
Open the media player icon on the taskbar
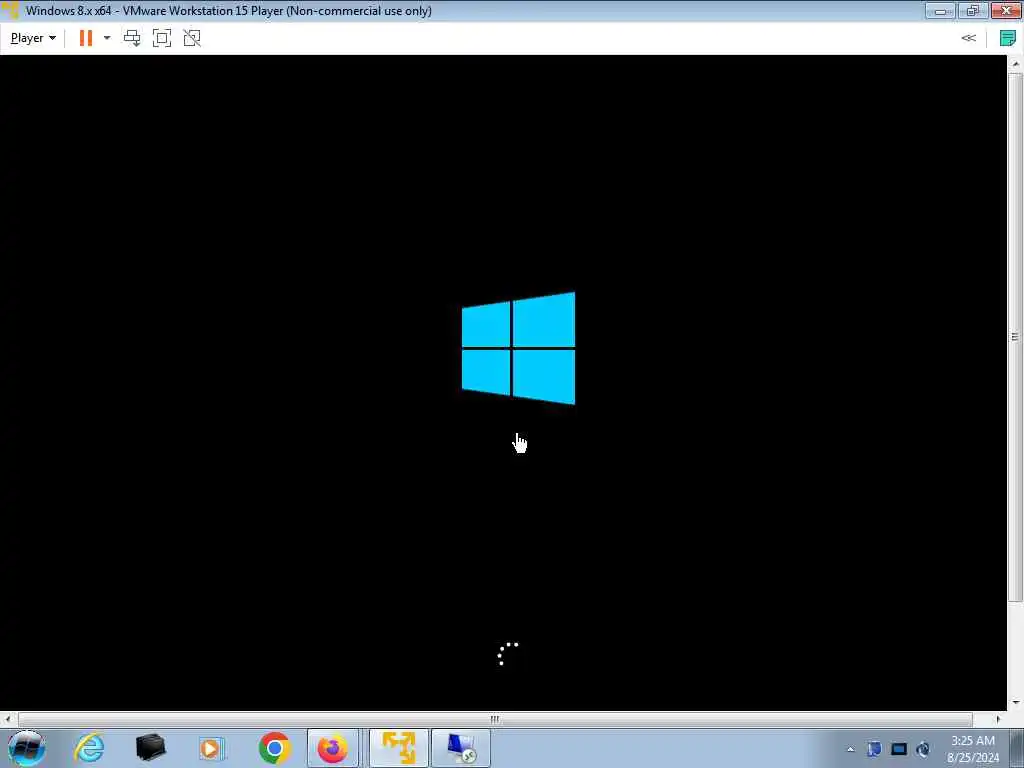(212, 748)
